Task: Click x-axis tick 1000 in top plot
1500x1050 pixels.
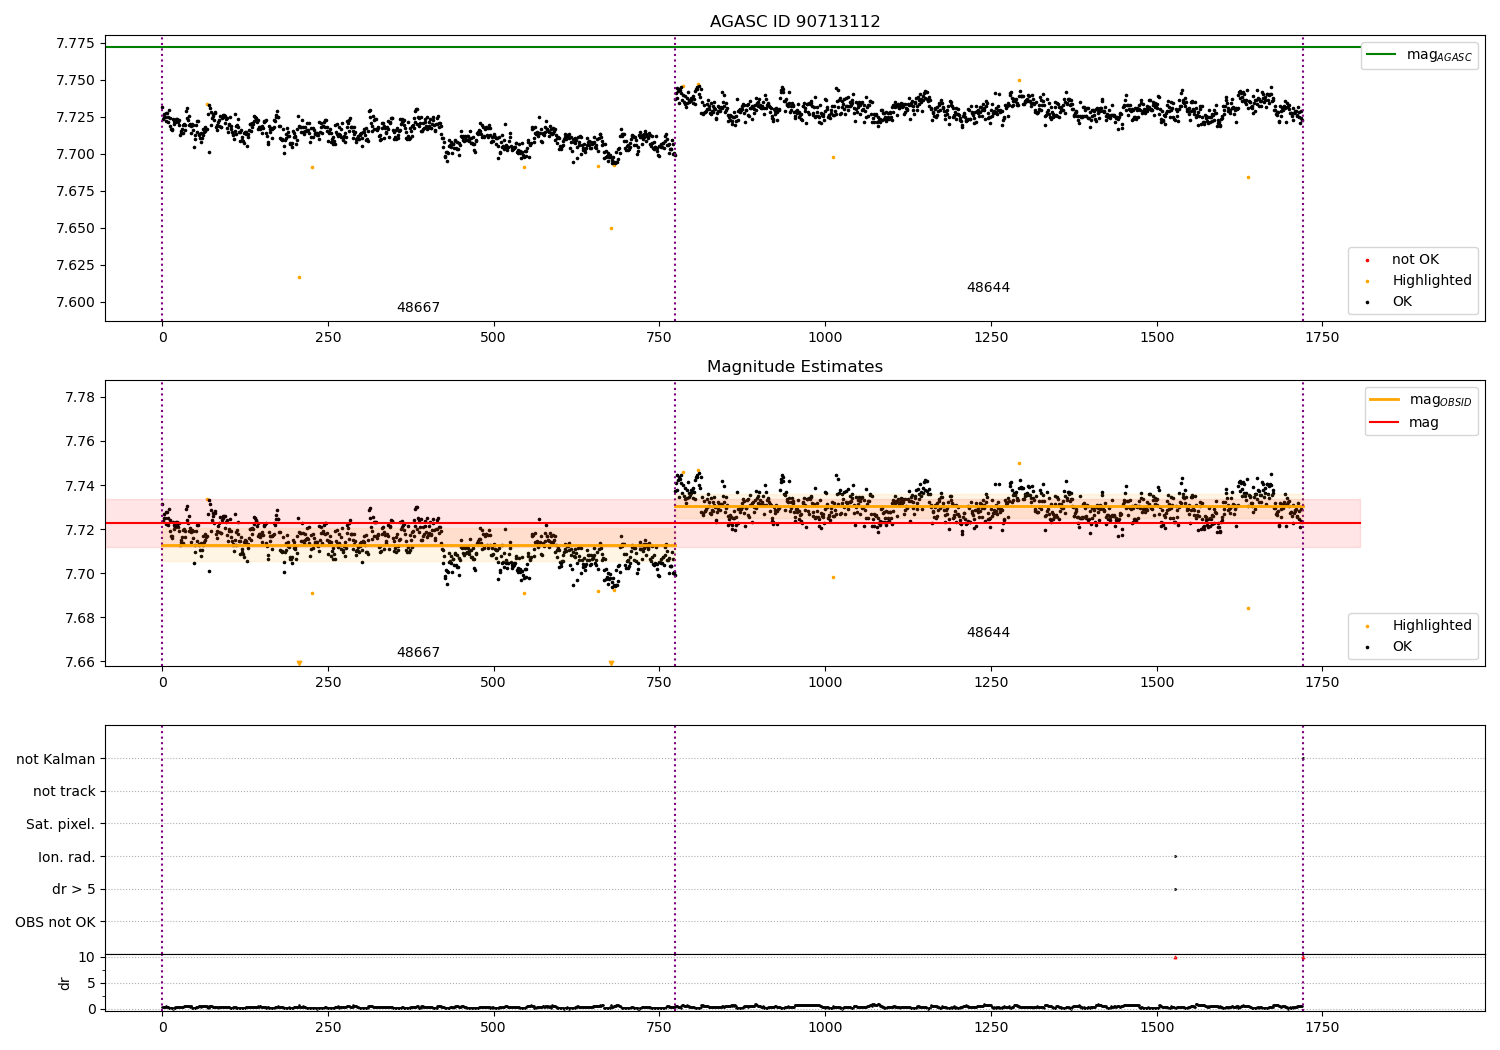Action: pos(825,337)
